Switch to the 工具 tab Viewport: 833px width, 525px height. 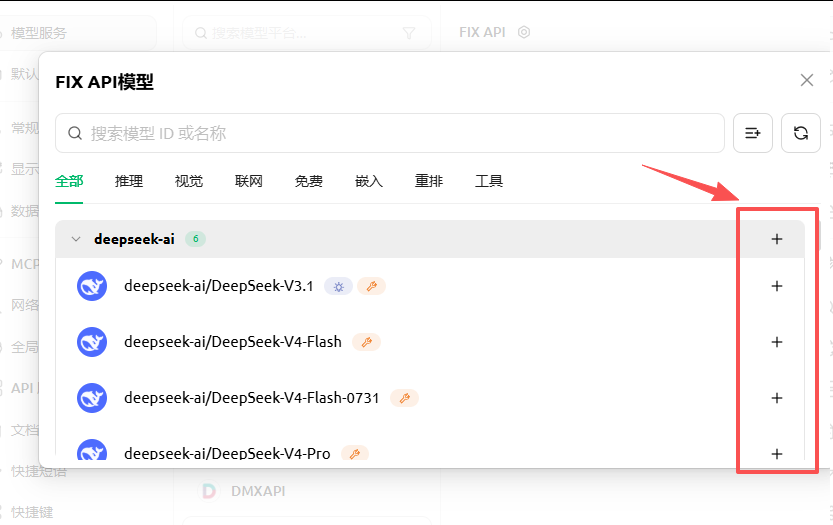tap(489, 181)
